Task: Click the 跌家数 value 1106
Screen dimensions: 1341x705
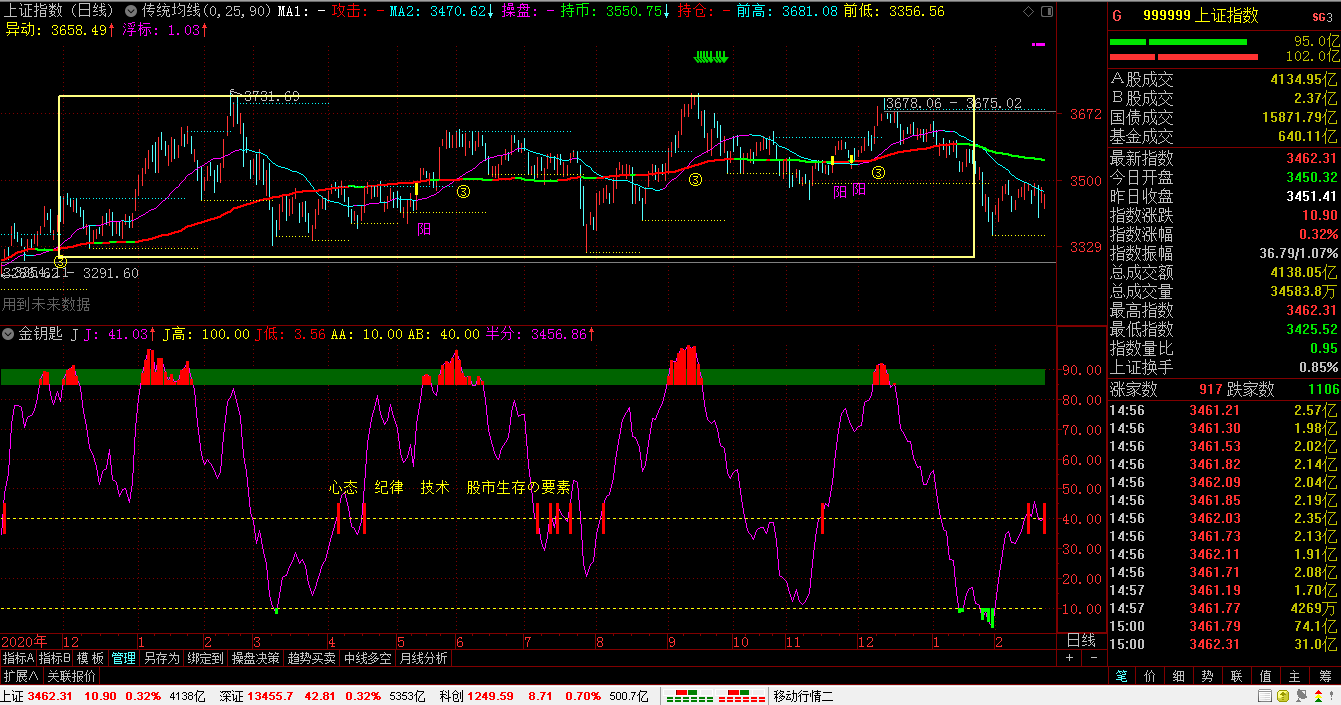Action: [1323, 389]
